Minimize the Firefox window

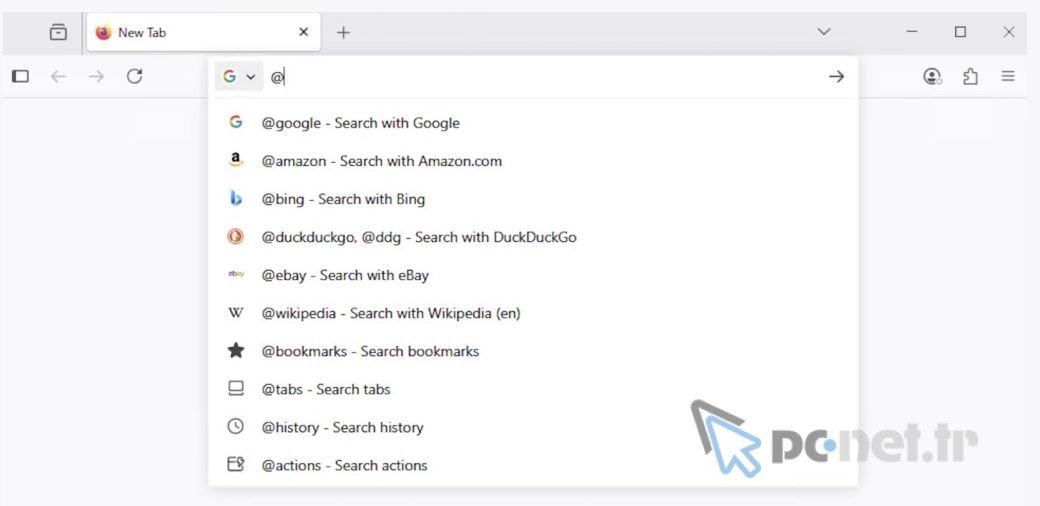pyautogui.click(x=912, y=31)
